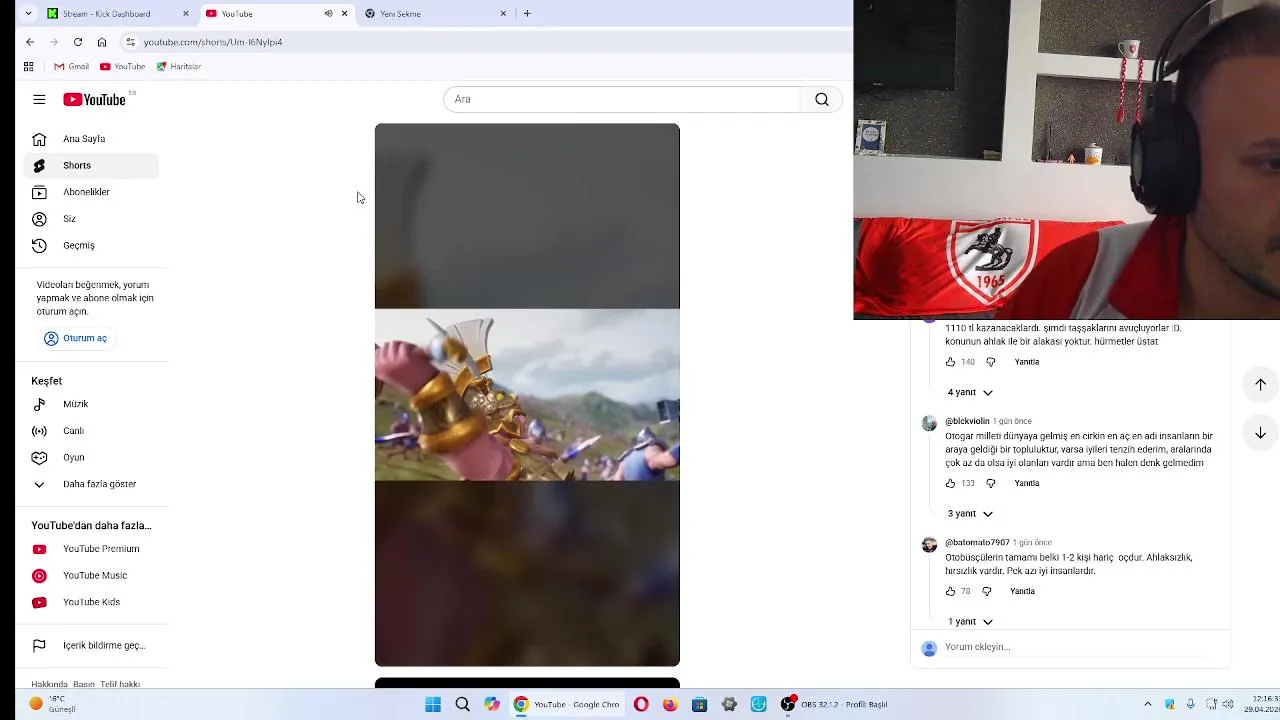The height and width of the screenshot is (720, 1280).
Task: Expand the 4 yanıt replies
Action: 970,392
